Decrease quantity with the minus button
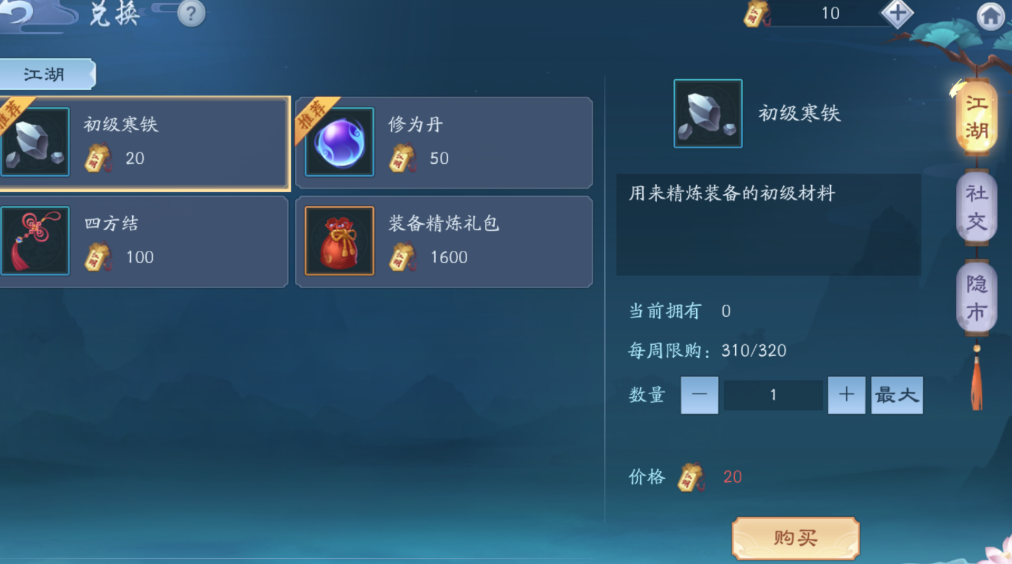The image size is (1012, 564). [700, 395]
